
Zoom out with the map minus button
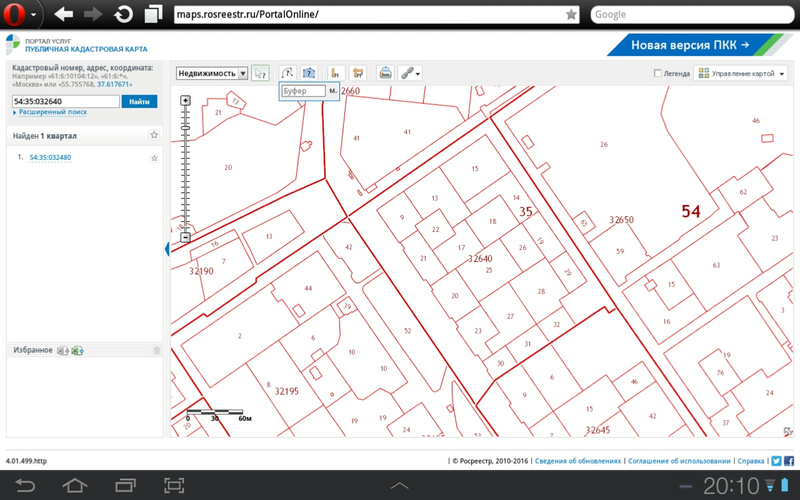185,237
